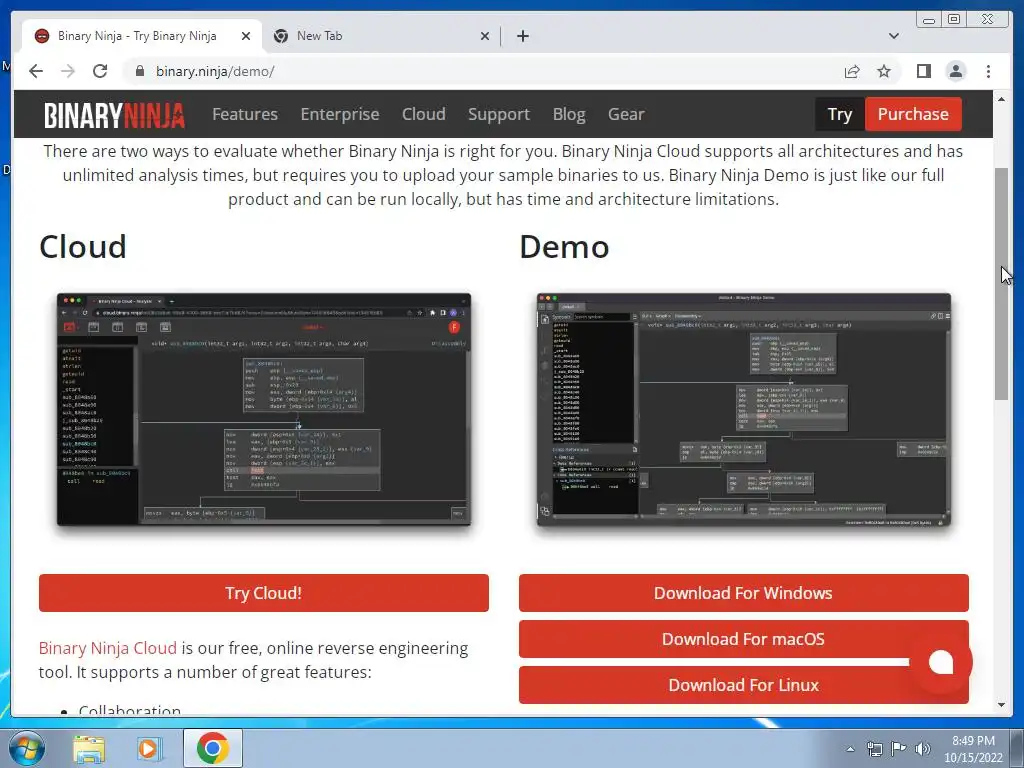1024x768 pixels.
Task: Switch to New Tab tab
Action: coord(382,36)
